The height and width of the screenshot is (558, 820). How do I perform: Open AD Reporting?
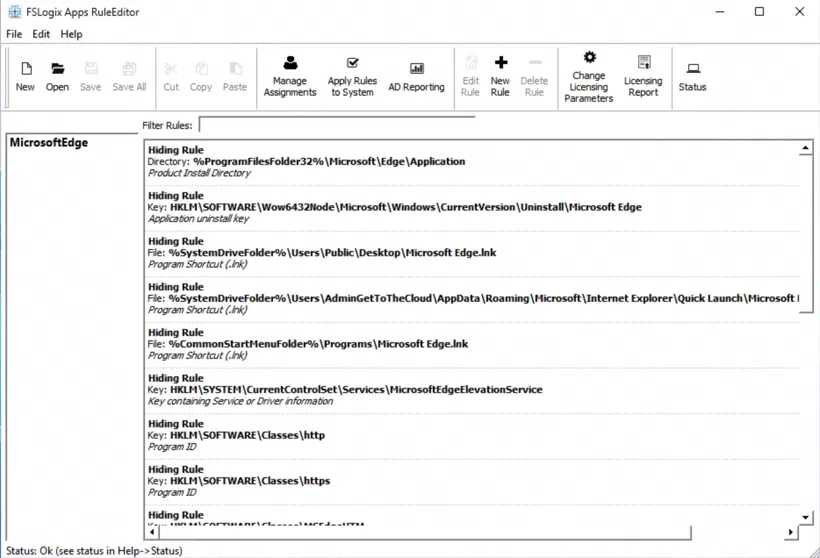tap(416, 77)
